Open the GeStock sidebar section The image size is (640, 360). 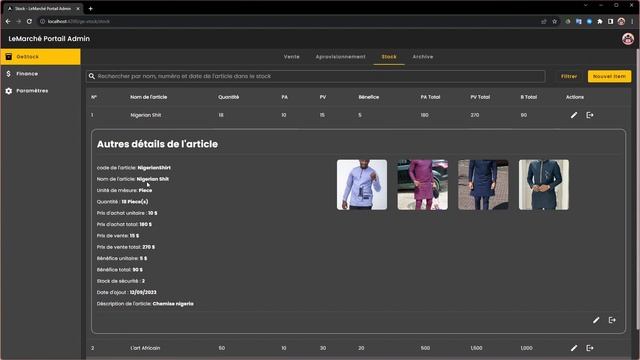(40, 57)
